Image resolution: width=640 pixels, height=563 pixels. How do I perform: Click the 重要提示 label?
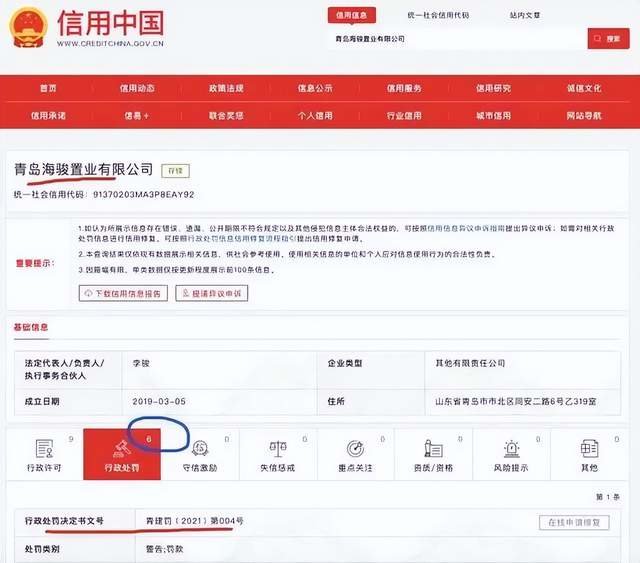[35, 263]
